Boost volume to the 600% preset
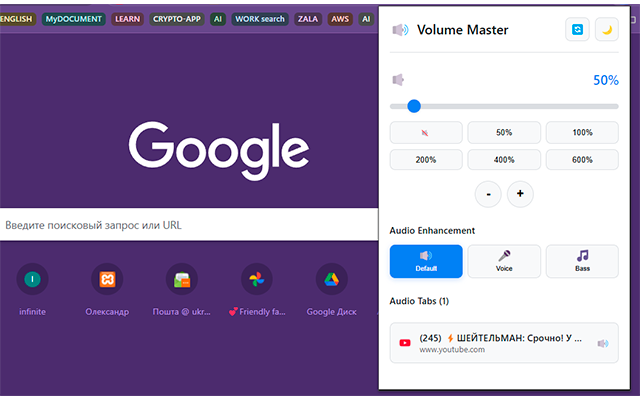640x400 pixels. tap(582, 160)
